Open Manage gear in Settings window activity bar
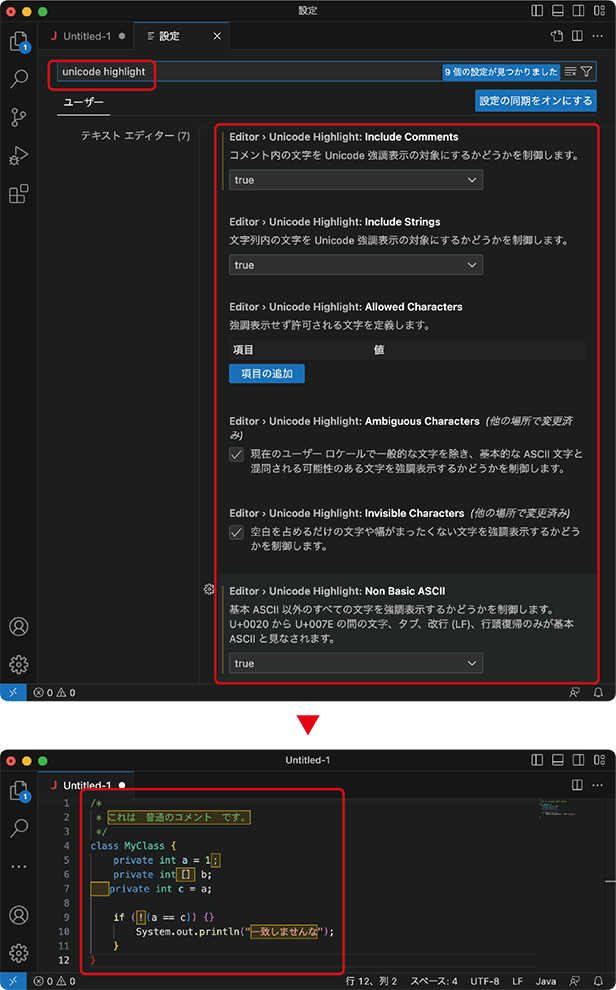616x990 pixels. tap(19, 664)
